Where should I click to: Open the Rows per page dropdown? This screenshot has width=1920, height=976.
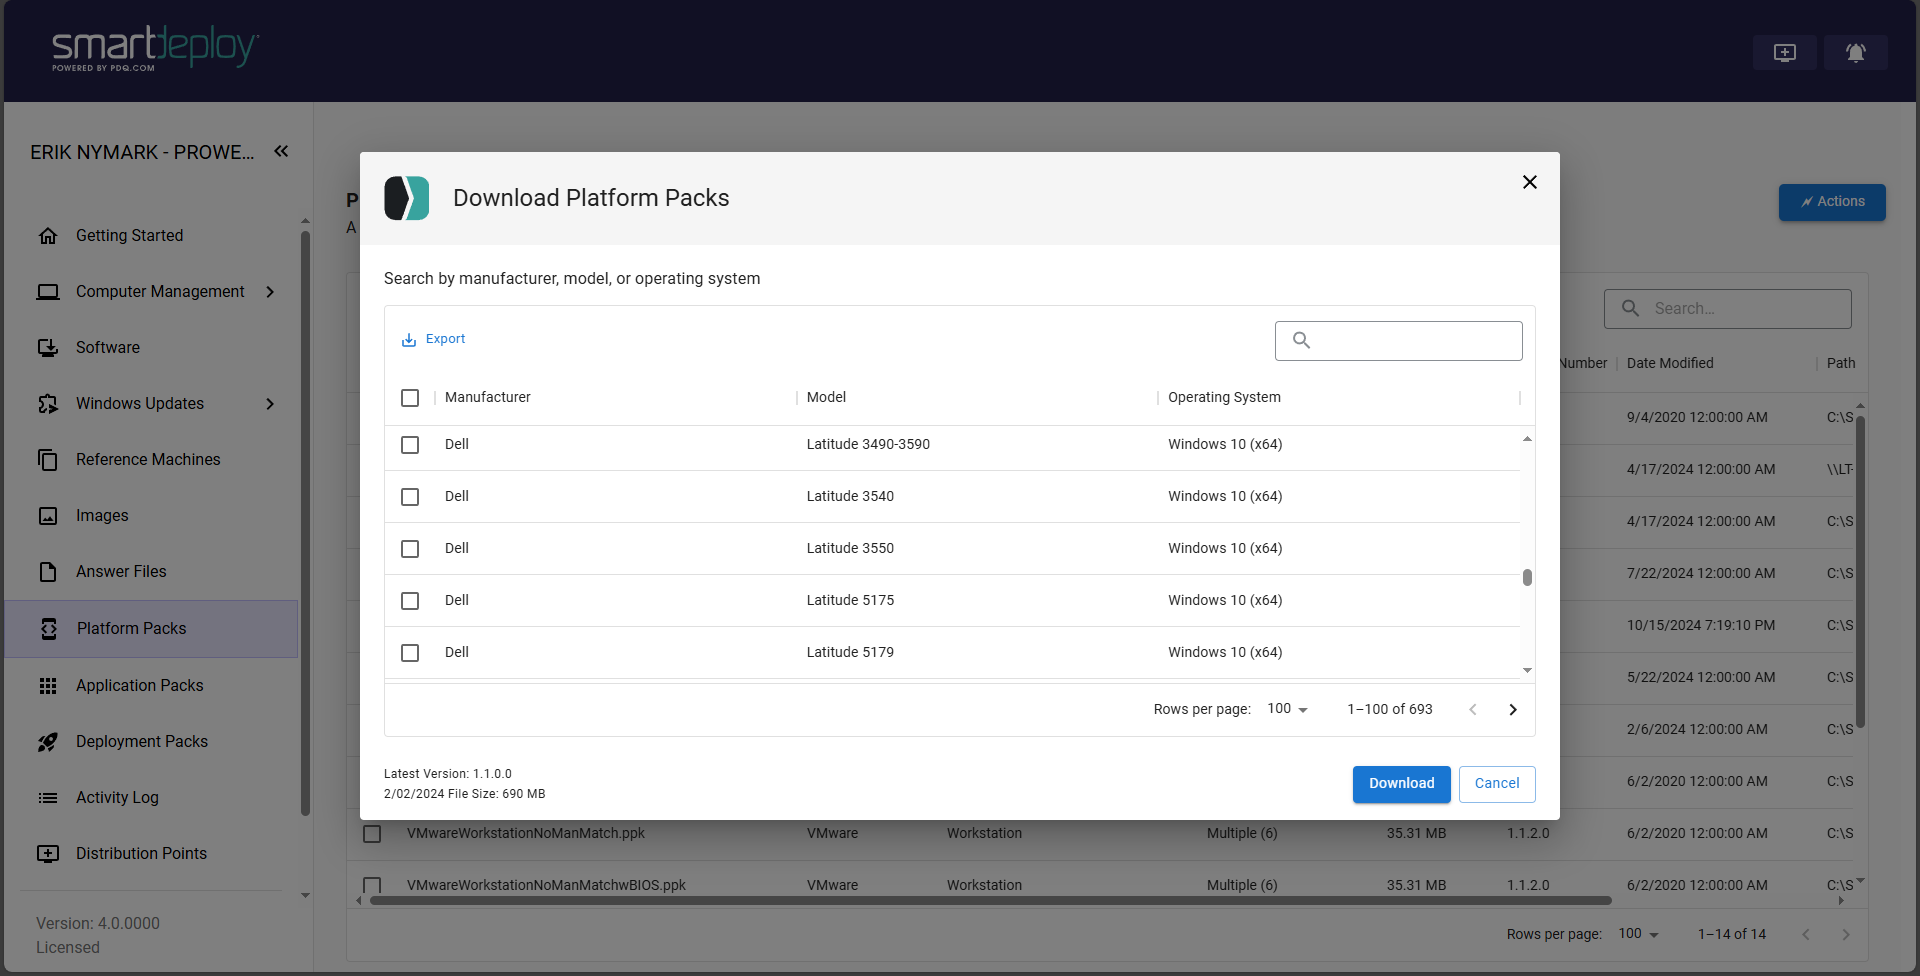pos(1285,708)
